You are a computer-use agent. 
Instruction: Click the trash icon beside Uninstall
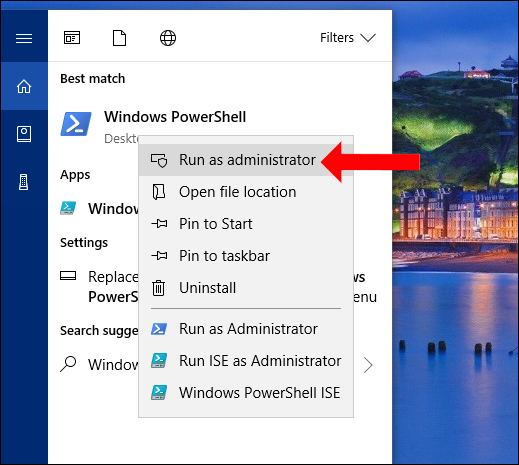158,288
